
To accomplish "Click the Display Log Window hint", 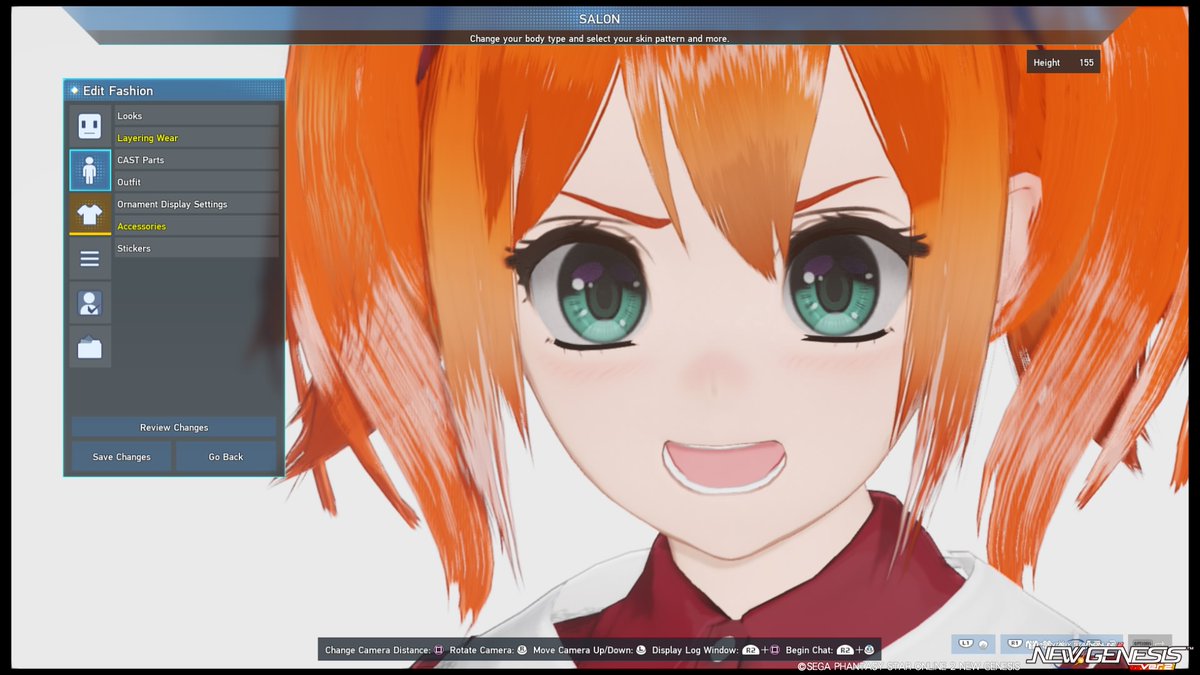I will pos(714,650).
